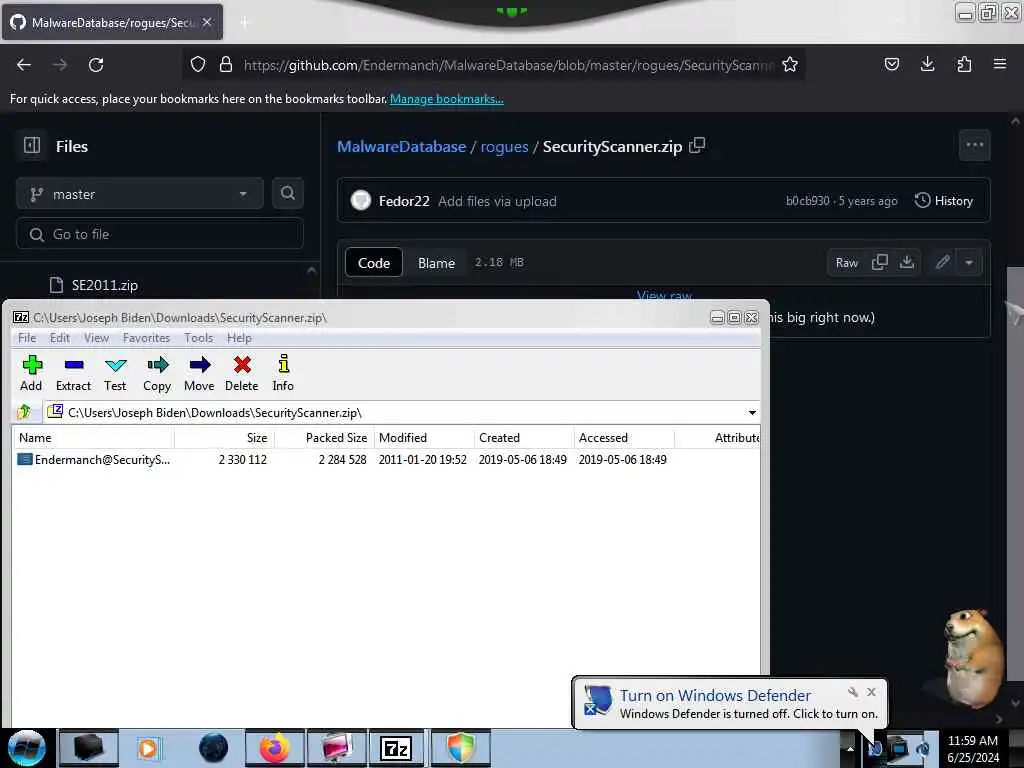Image resolution: width=1024 pixels, height=768 pixels.
Task: Expand the 7-Zip address path dropdown
Action: coord(752,413)
